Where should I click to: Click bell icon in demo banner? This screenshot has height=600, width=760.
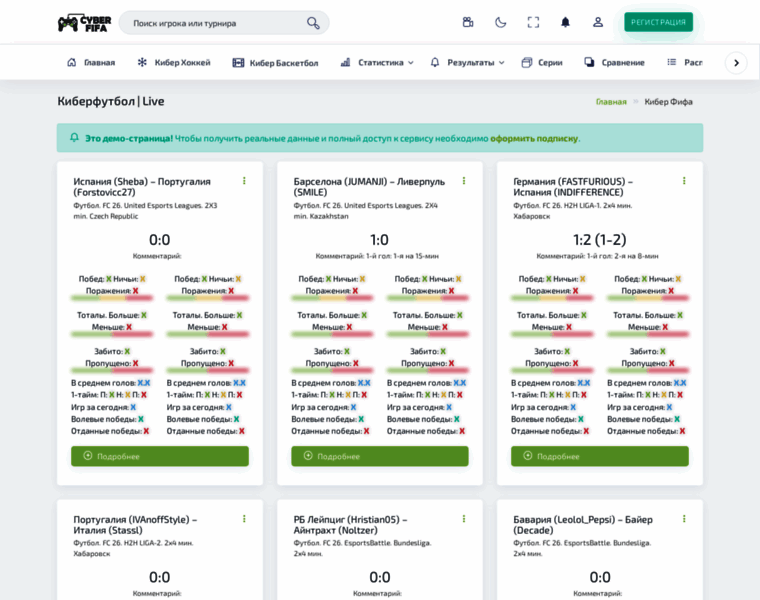click(x=74, y=138)
